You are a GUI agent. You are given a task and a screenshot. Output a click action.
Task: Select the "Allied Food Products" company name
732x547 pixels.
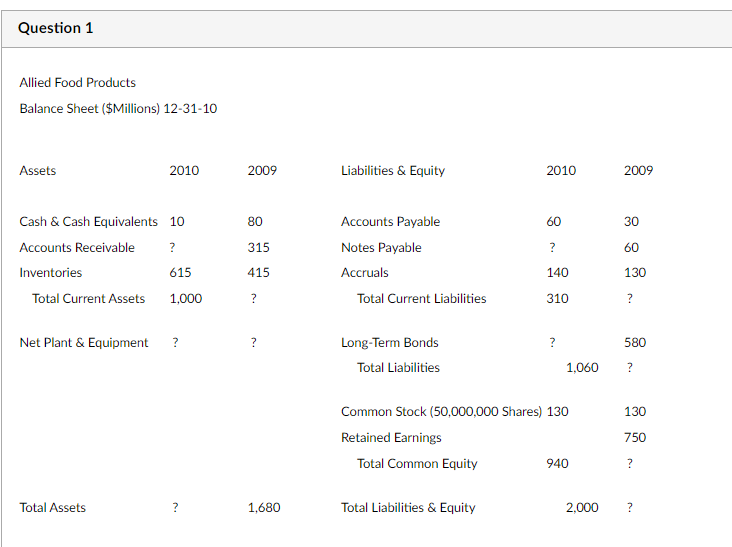point(77,83)
